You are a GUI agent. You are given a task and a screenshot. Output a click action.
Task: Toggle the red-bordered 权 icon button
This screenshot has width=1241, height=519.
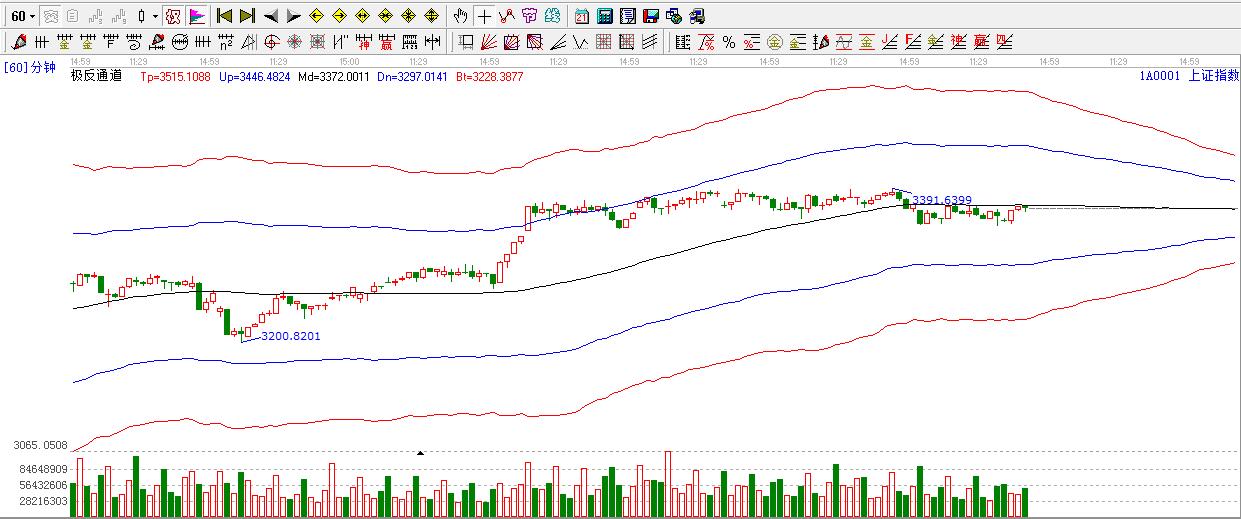(x=173, y=16)
